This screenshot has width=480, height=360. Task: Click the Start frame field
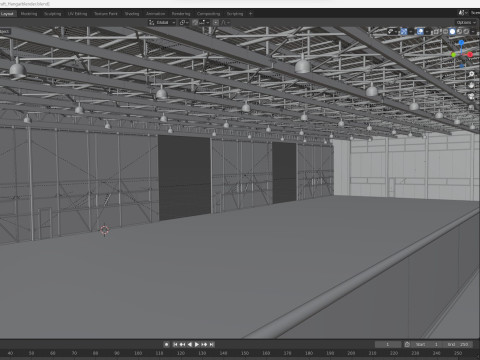(x=428, y=344)
